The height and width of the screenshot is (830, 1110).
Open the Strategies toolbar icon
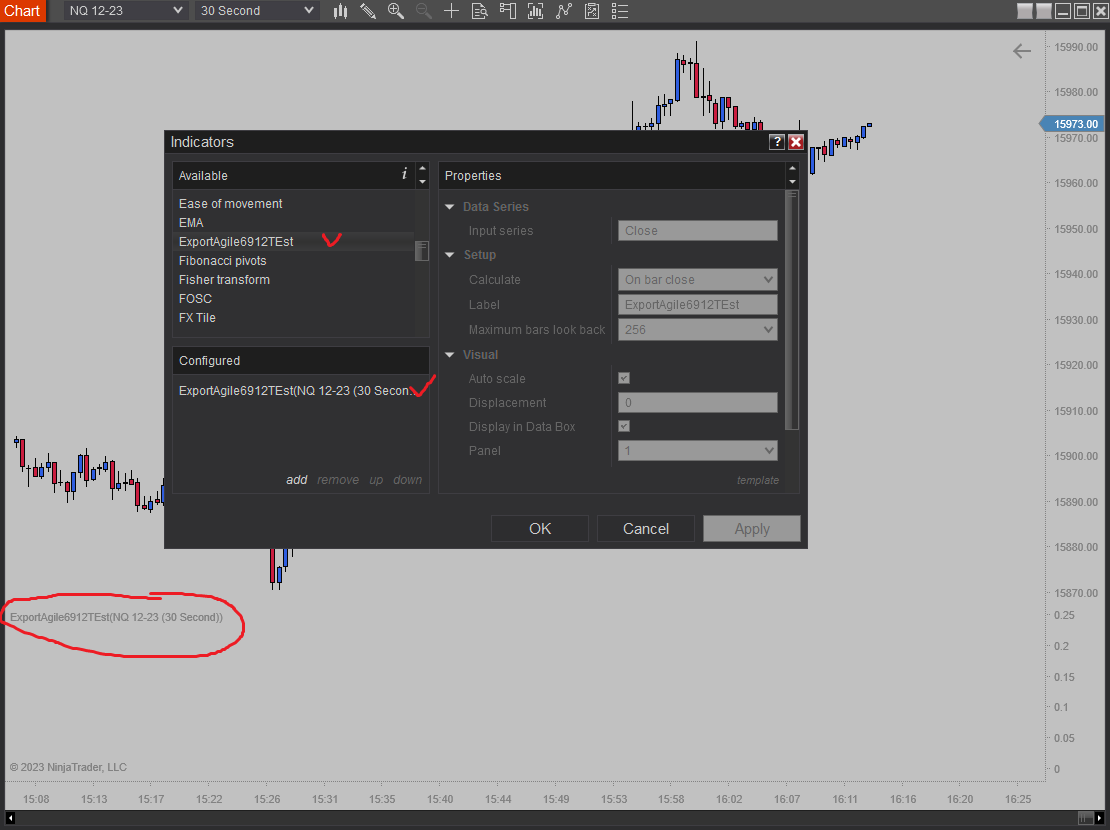point(592,11)
